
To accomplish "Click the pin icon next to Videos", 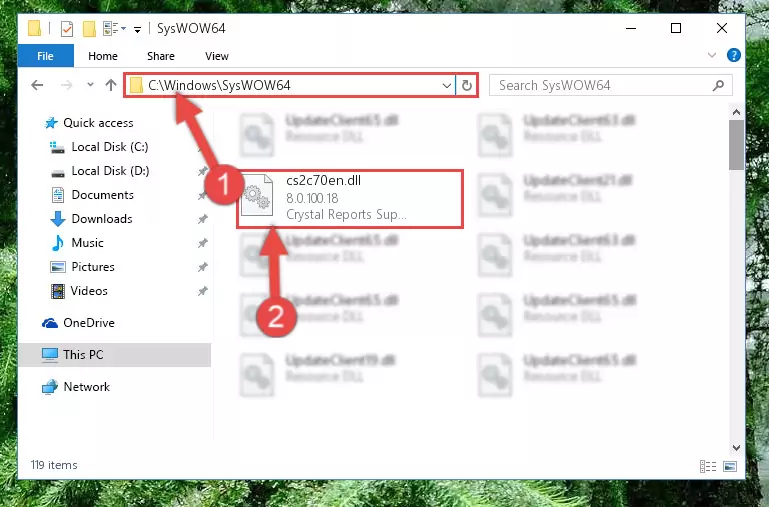I will point(203,291).
